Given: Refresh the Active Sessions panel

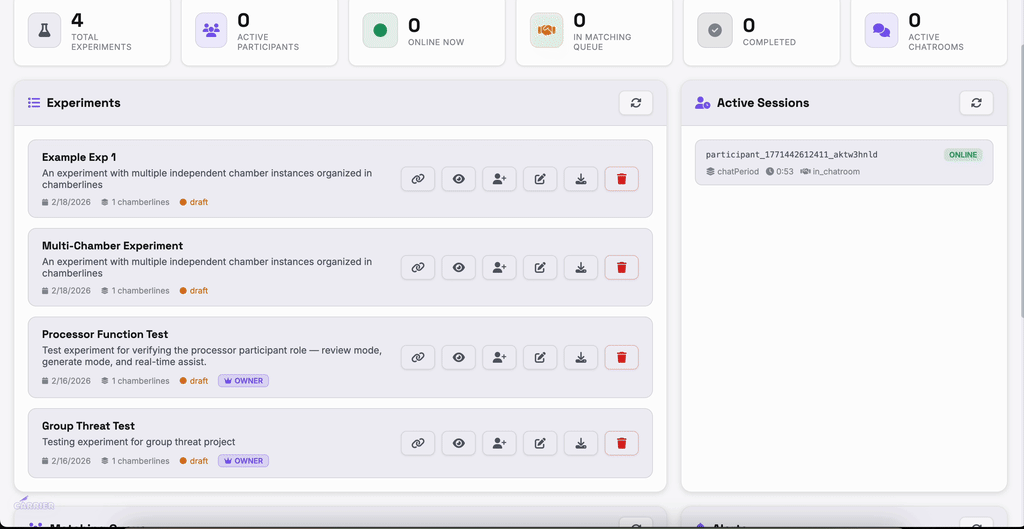Looking at the screenshot, I should pos(976,103).
